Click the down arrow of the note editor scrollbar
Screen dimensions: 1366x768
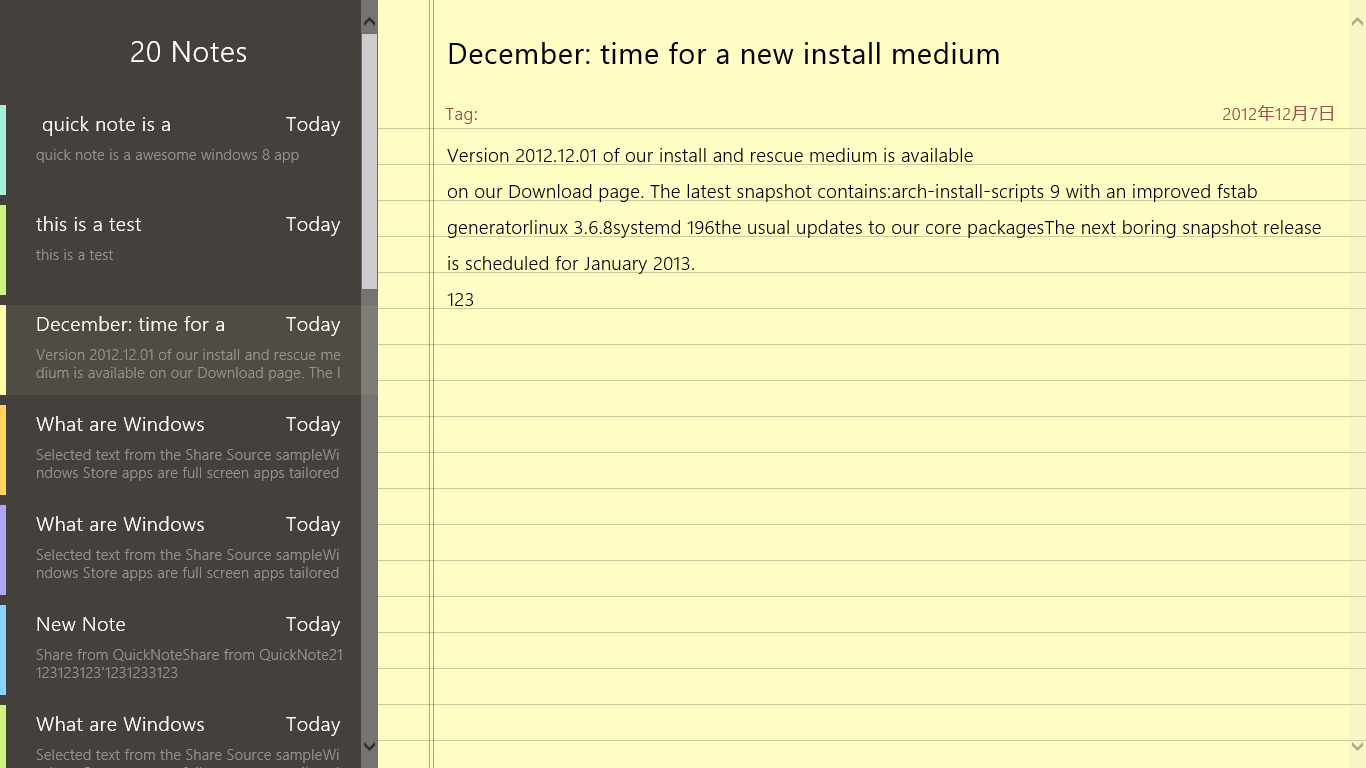[x=1357, y=746]
